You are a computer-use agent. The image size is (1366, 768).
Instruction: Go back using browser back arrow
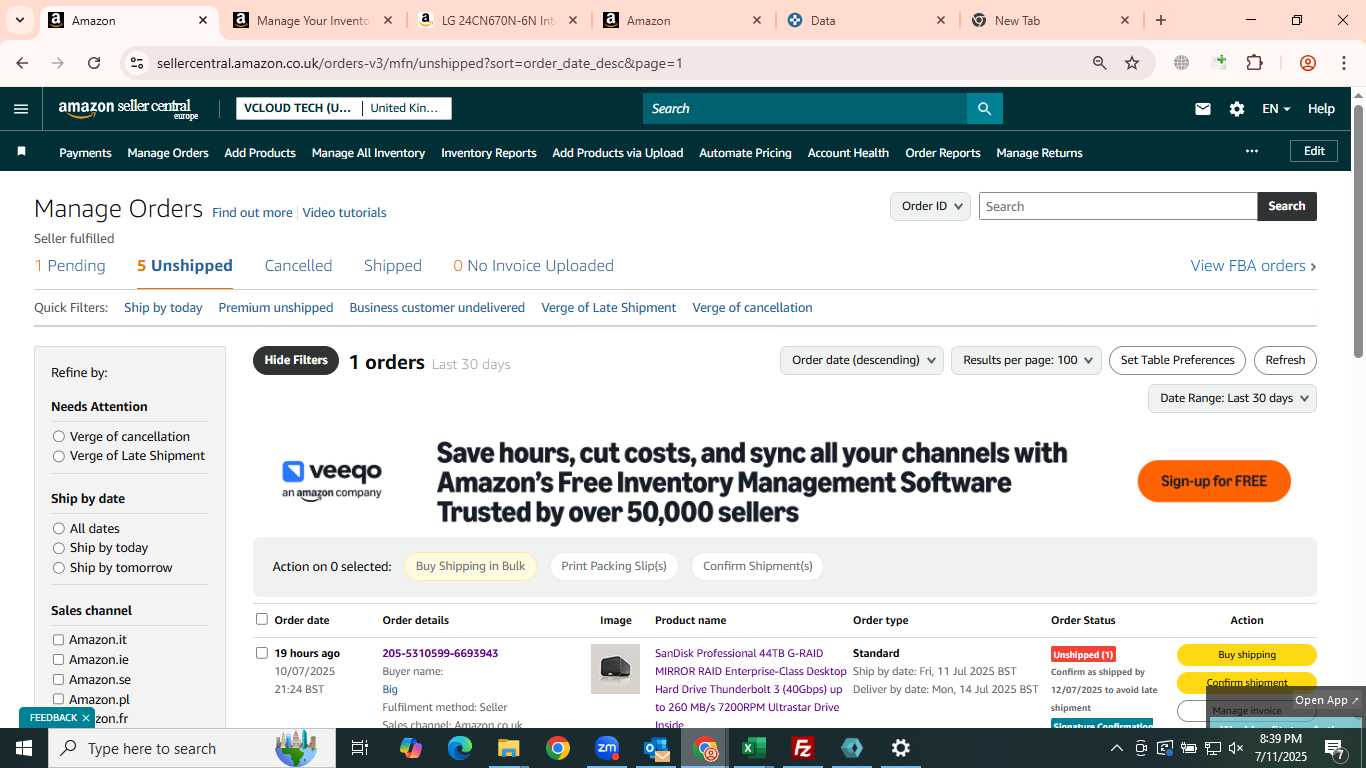[x=22, y=63]
